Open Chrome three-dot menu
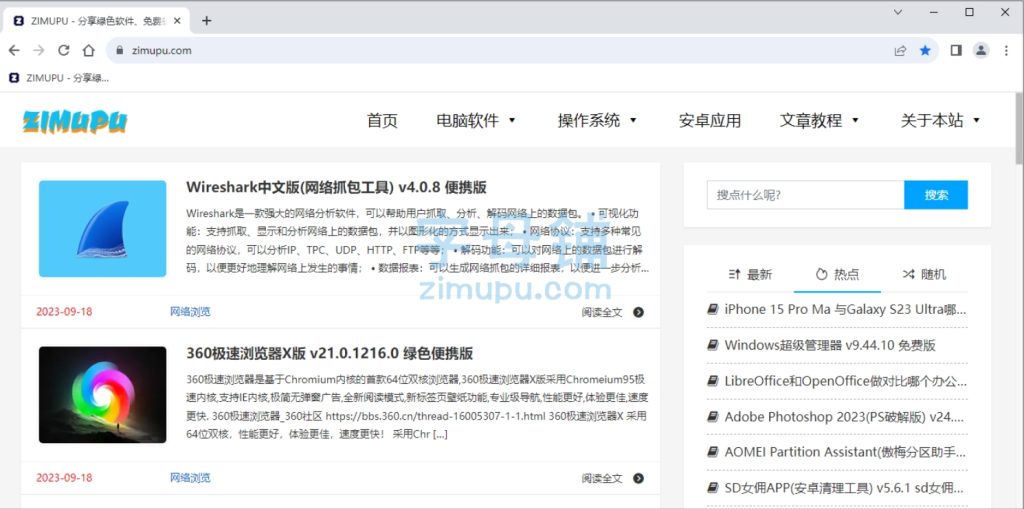This screenshot has width=1024, height=509. 1006,50
